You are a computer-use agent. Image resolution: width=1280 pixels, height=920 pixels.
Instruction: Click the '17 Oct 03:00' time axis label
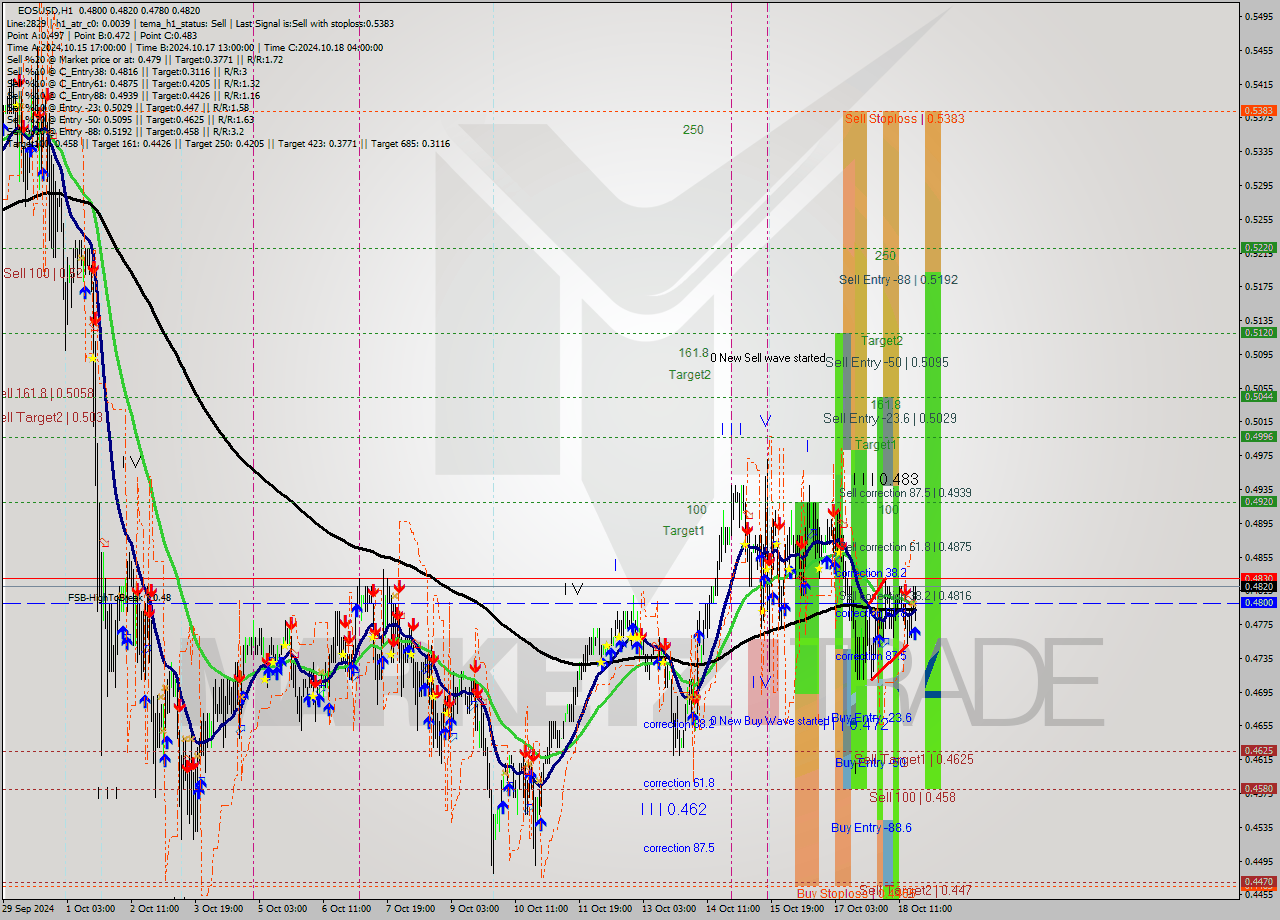(x=861, y=909)
